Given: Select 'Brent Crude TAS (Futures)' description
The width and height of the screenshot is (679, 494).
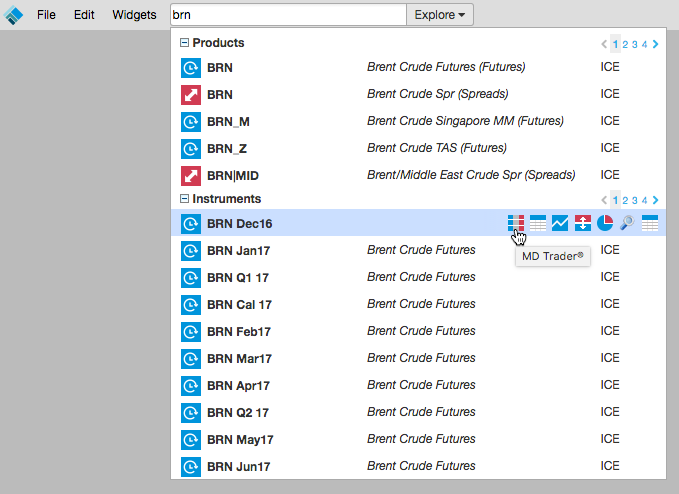Looking at the screenshot, I should point(436,148).
